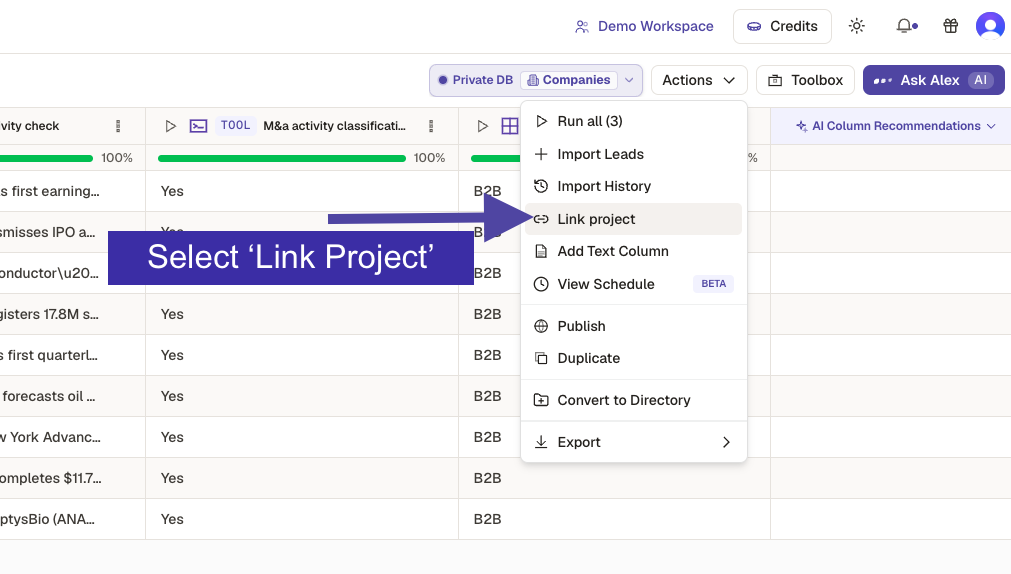Open options menu for M&a activity classification column
The width and height of the screenshot is (1011, 574).
[431, 126]
